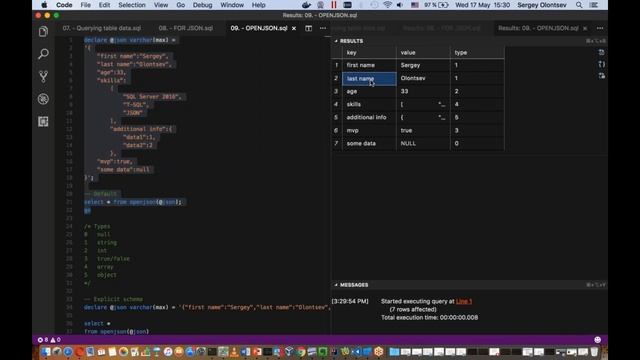Collapse the RESULTS section
The height and width of the screenshot is (360, 640).
click(349, 41)
